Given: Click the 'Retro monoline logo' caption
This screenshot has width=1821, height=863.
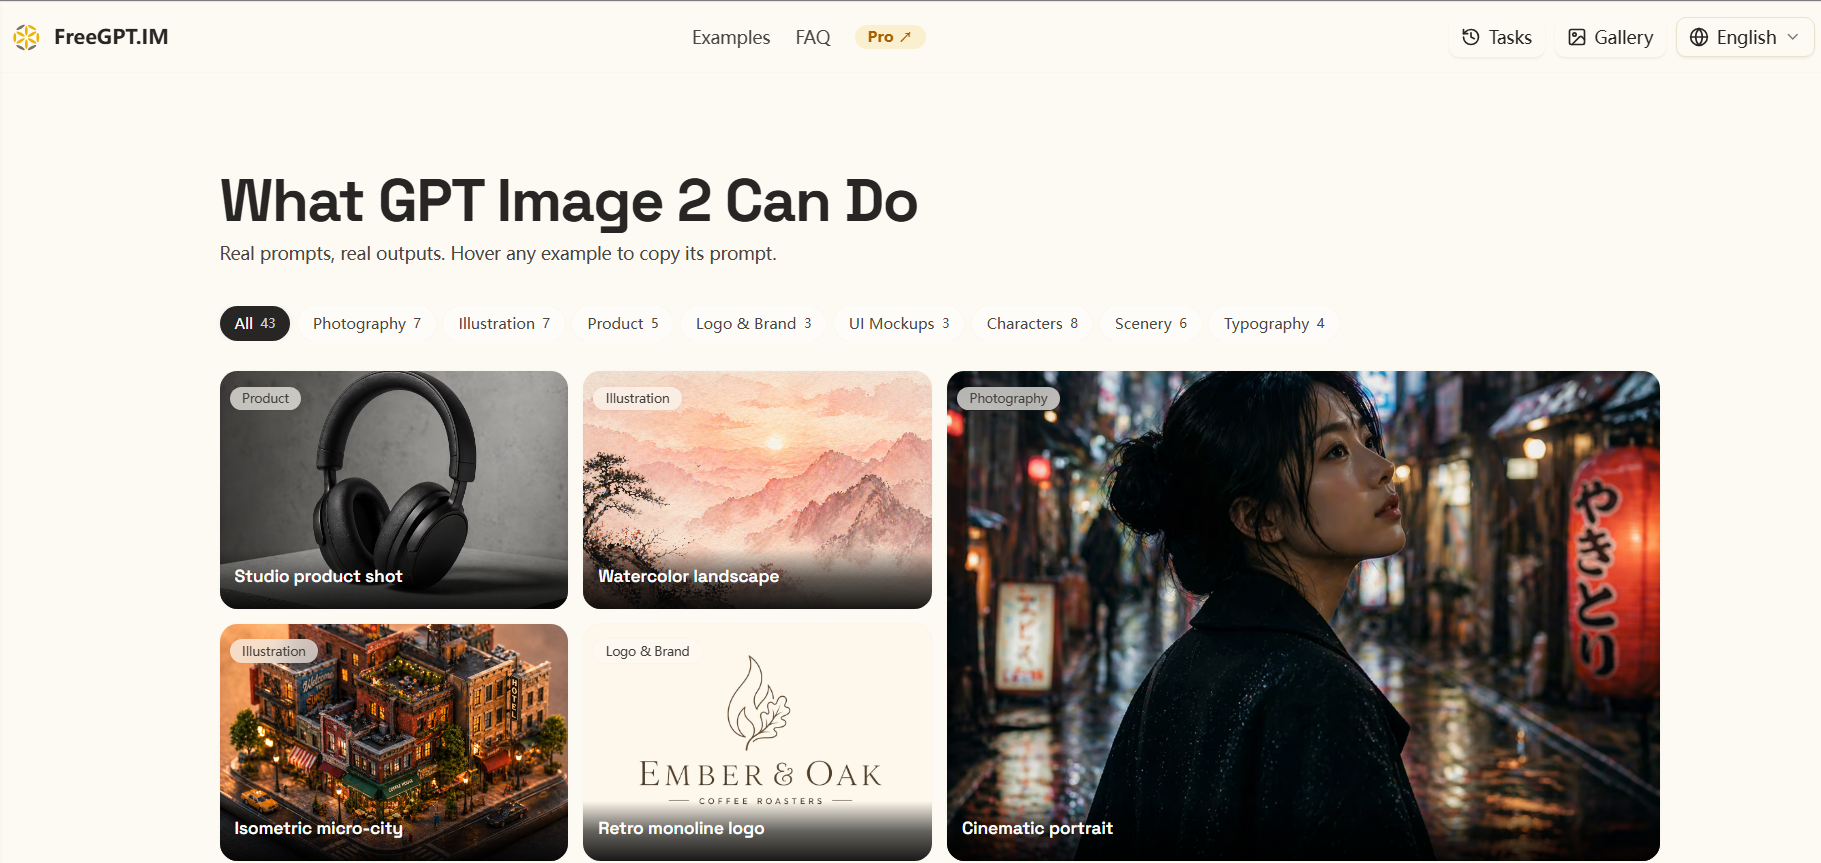Looking at the screenshot, I should pos(681,828).
